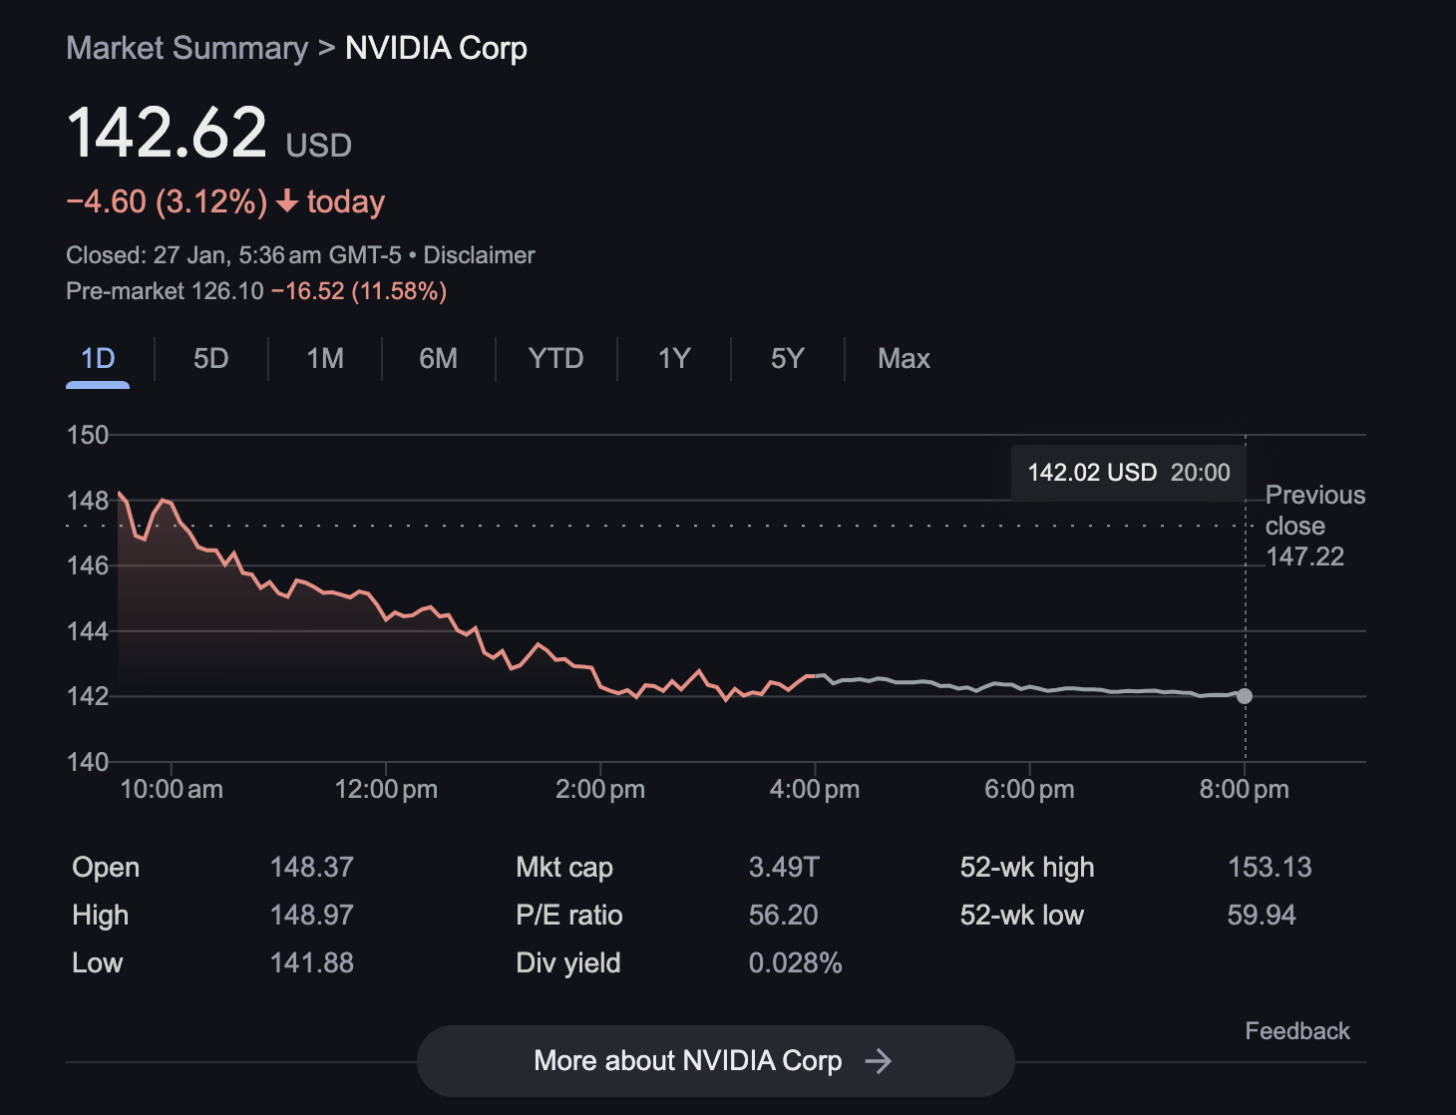Viewport: 1456px width, 1115px height.
Task: Click the red down arrow beside today
Action: point(287,202)
